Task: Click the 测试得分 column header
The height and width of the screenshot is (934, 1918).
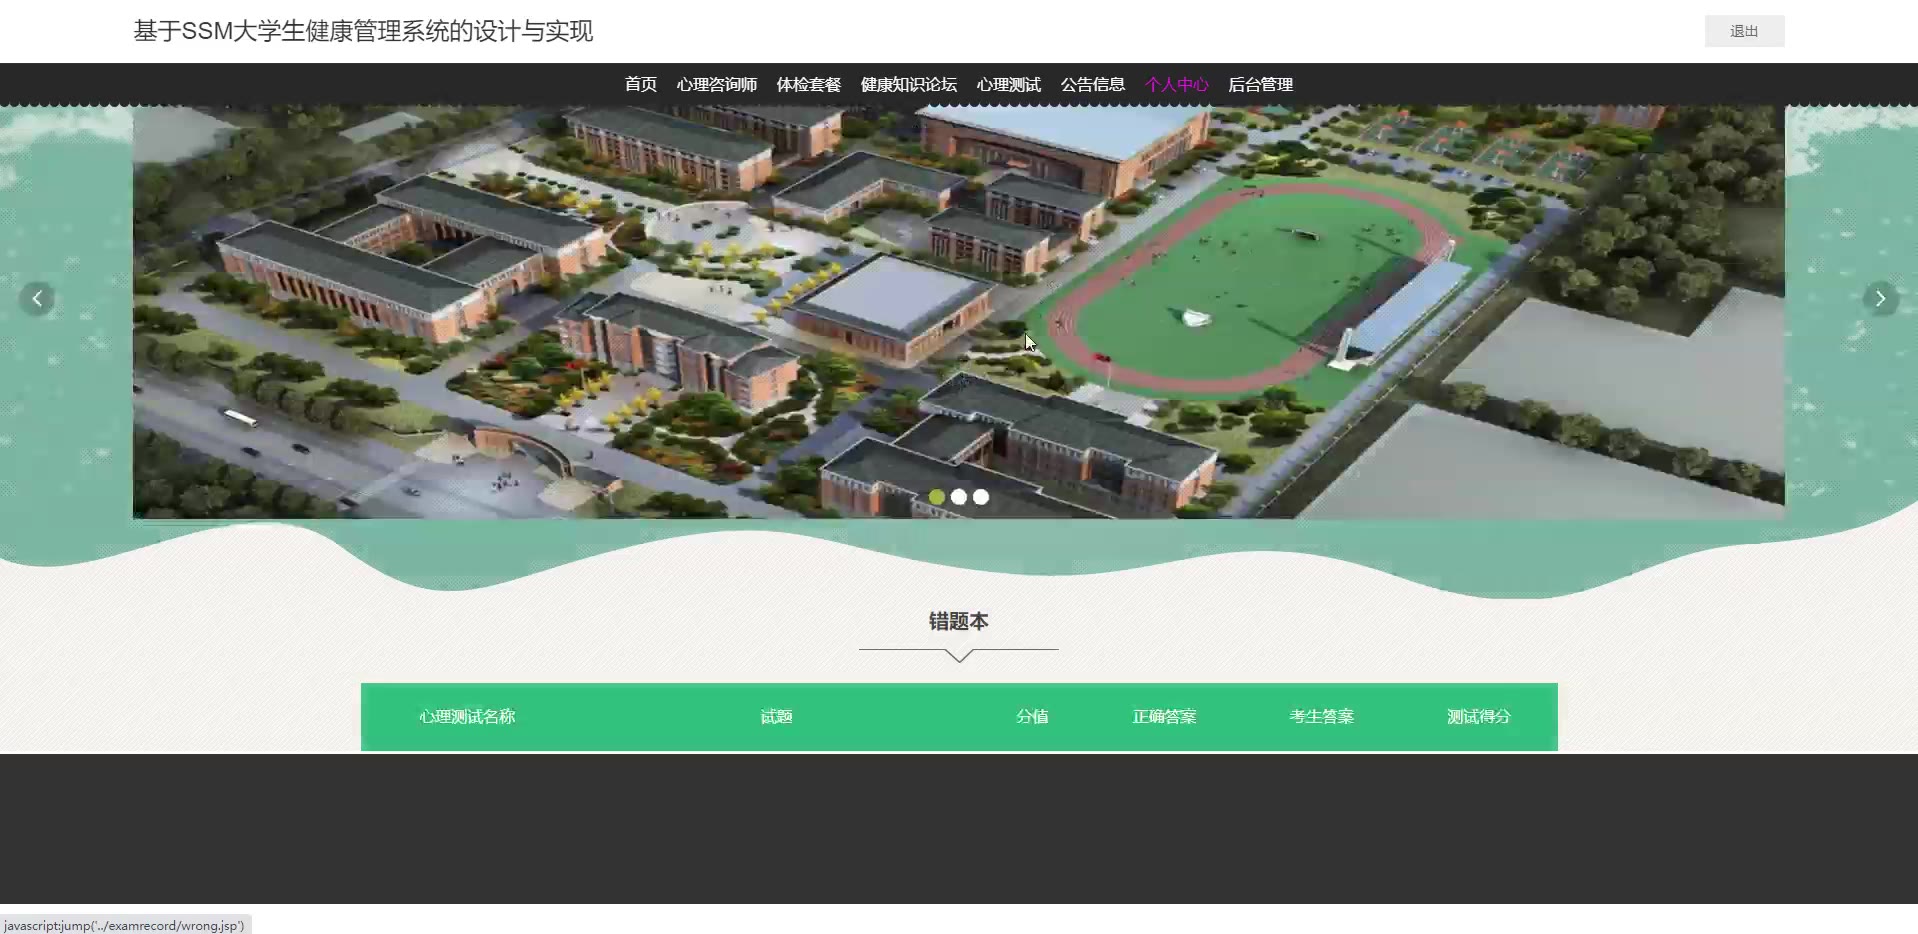Action: (1478, 716)
